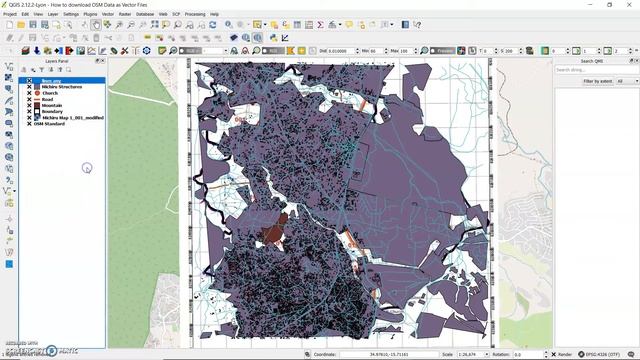
Task: Select the Michiru Structures layer name
Action: 62,87
